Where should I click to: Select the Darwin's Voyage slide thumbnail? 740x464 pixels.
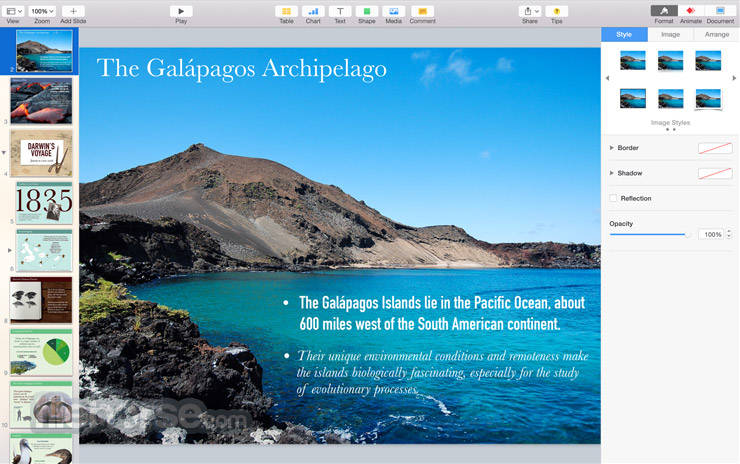click(x=41, y=152)
